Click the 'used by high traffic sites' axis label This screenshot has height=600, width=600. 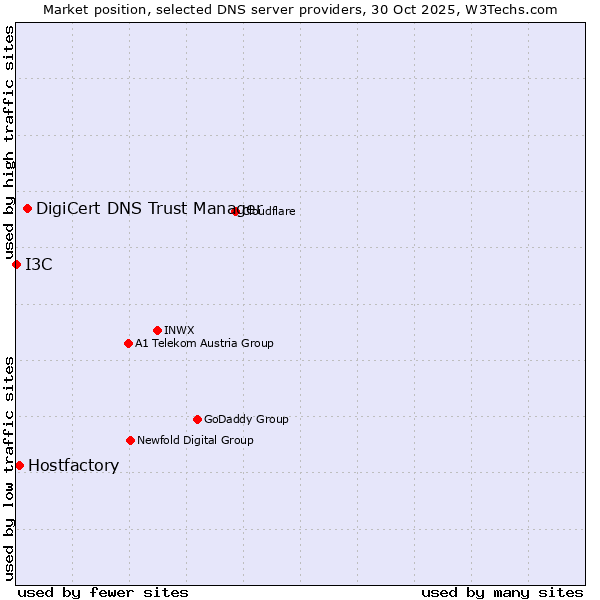pos(9,142)
